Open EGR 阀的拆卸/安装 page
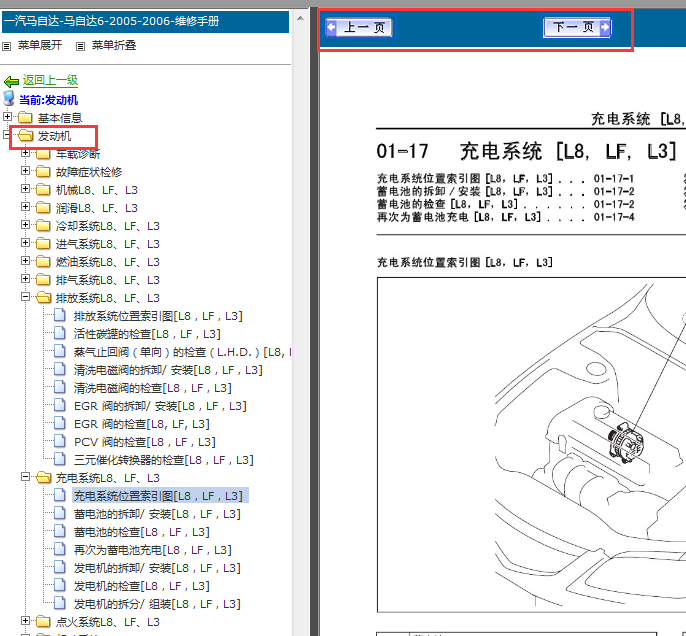 click(x=160, y=406)
